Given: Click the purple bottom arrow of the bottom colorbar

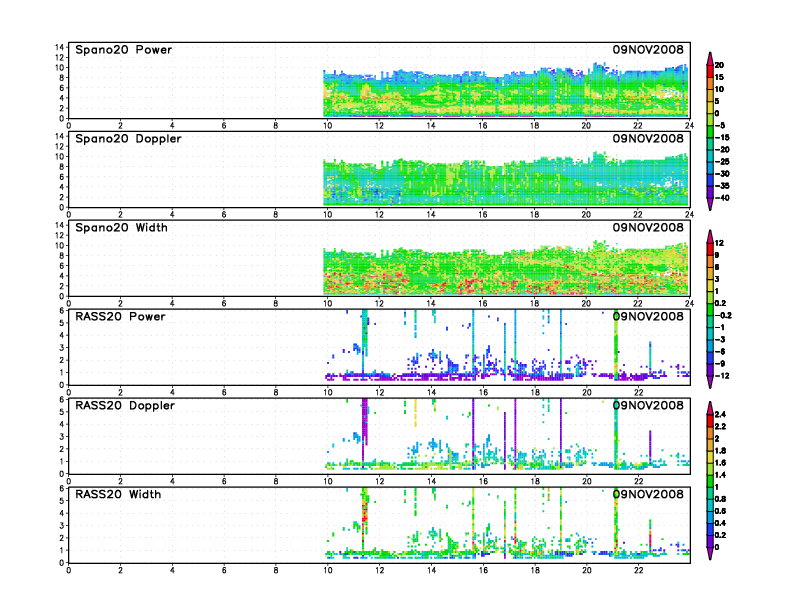Looking at the screenshot, I should tap(710, 553).
